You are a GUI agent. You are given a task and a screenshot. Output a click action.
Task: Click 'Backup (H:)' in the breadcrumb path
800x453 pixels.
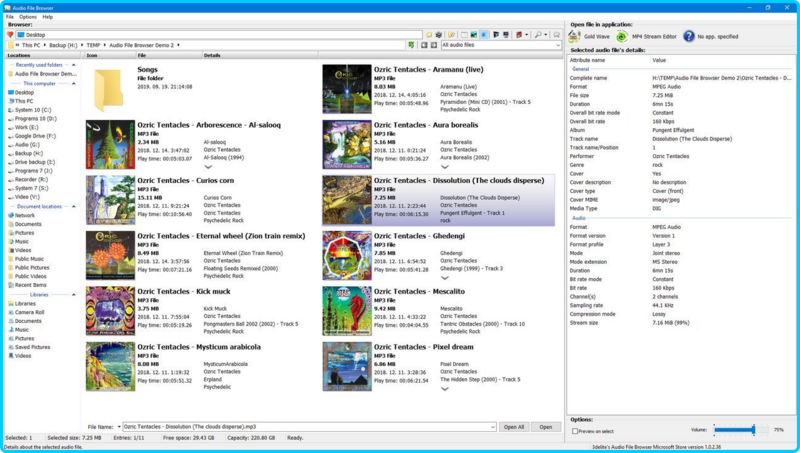coord(63,45)
